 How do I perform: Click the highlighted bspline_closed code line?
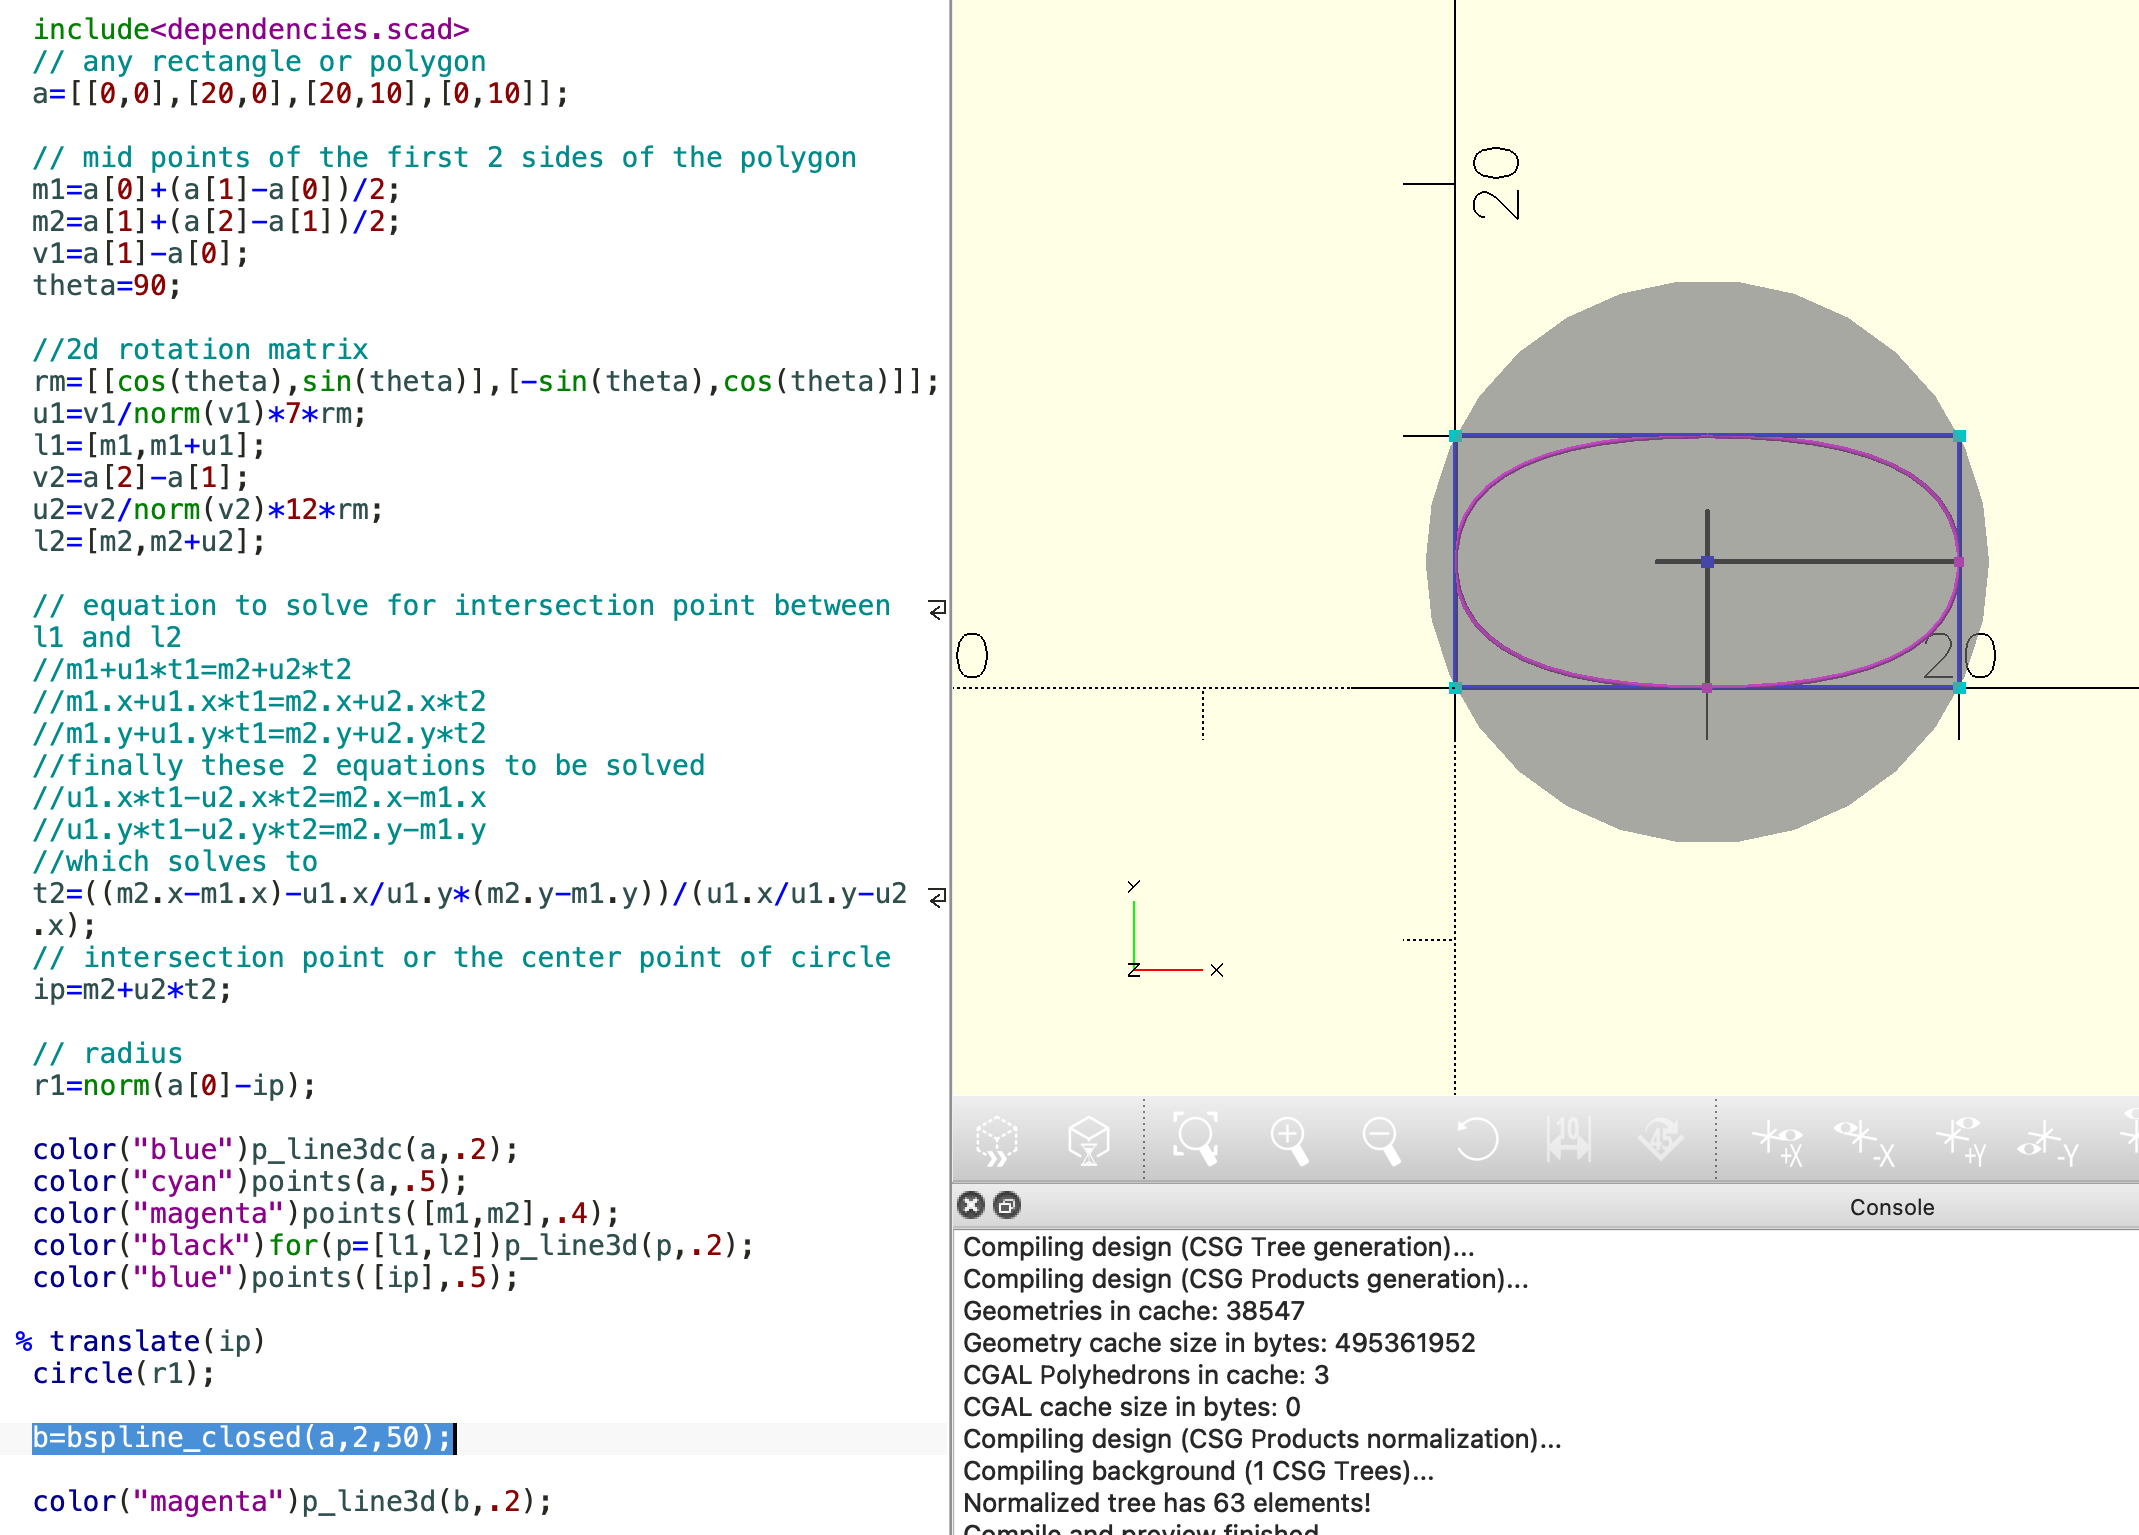[242, 1437]
